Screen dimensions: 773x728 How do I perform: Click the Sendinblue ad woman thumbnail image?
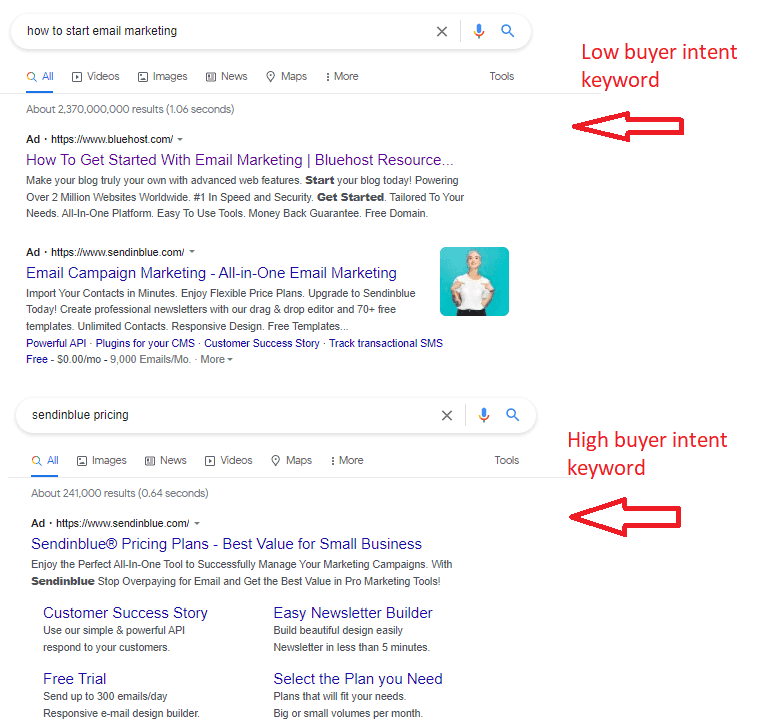click(x=474, y=281)
